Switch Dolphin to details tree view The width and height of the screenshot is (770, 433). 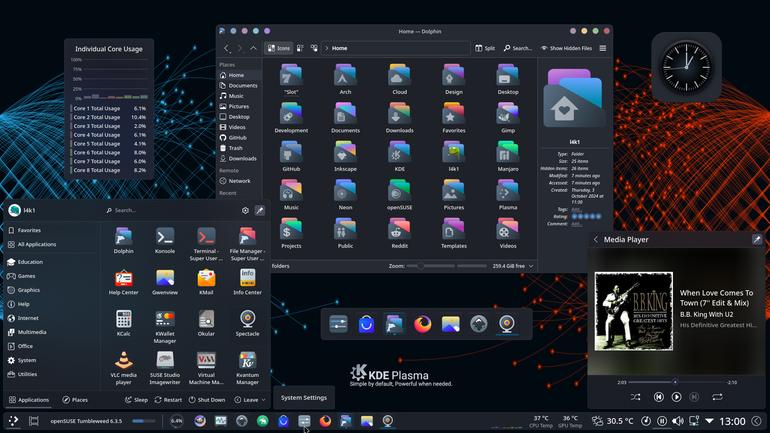pyautogui.click(x=314, y=48)
